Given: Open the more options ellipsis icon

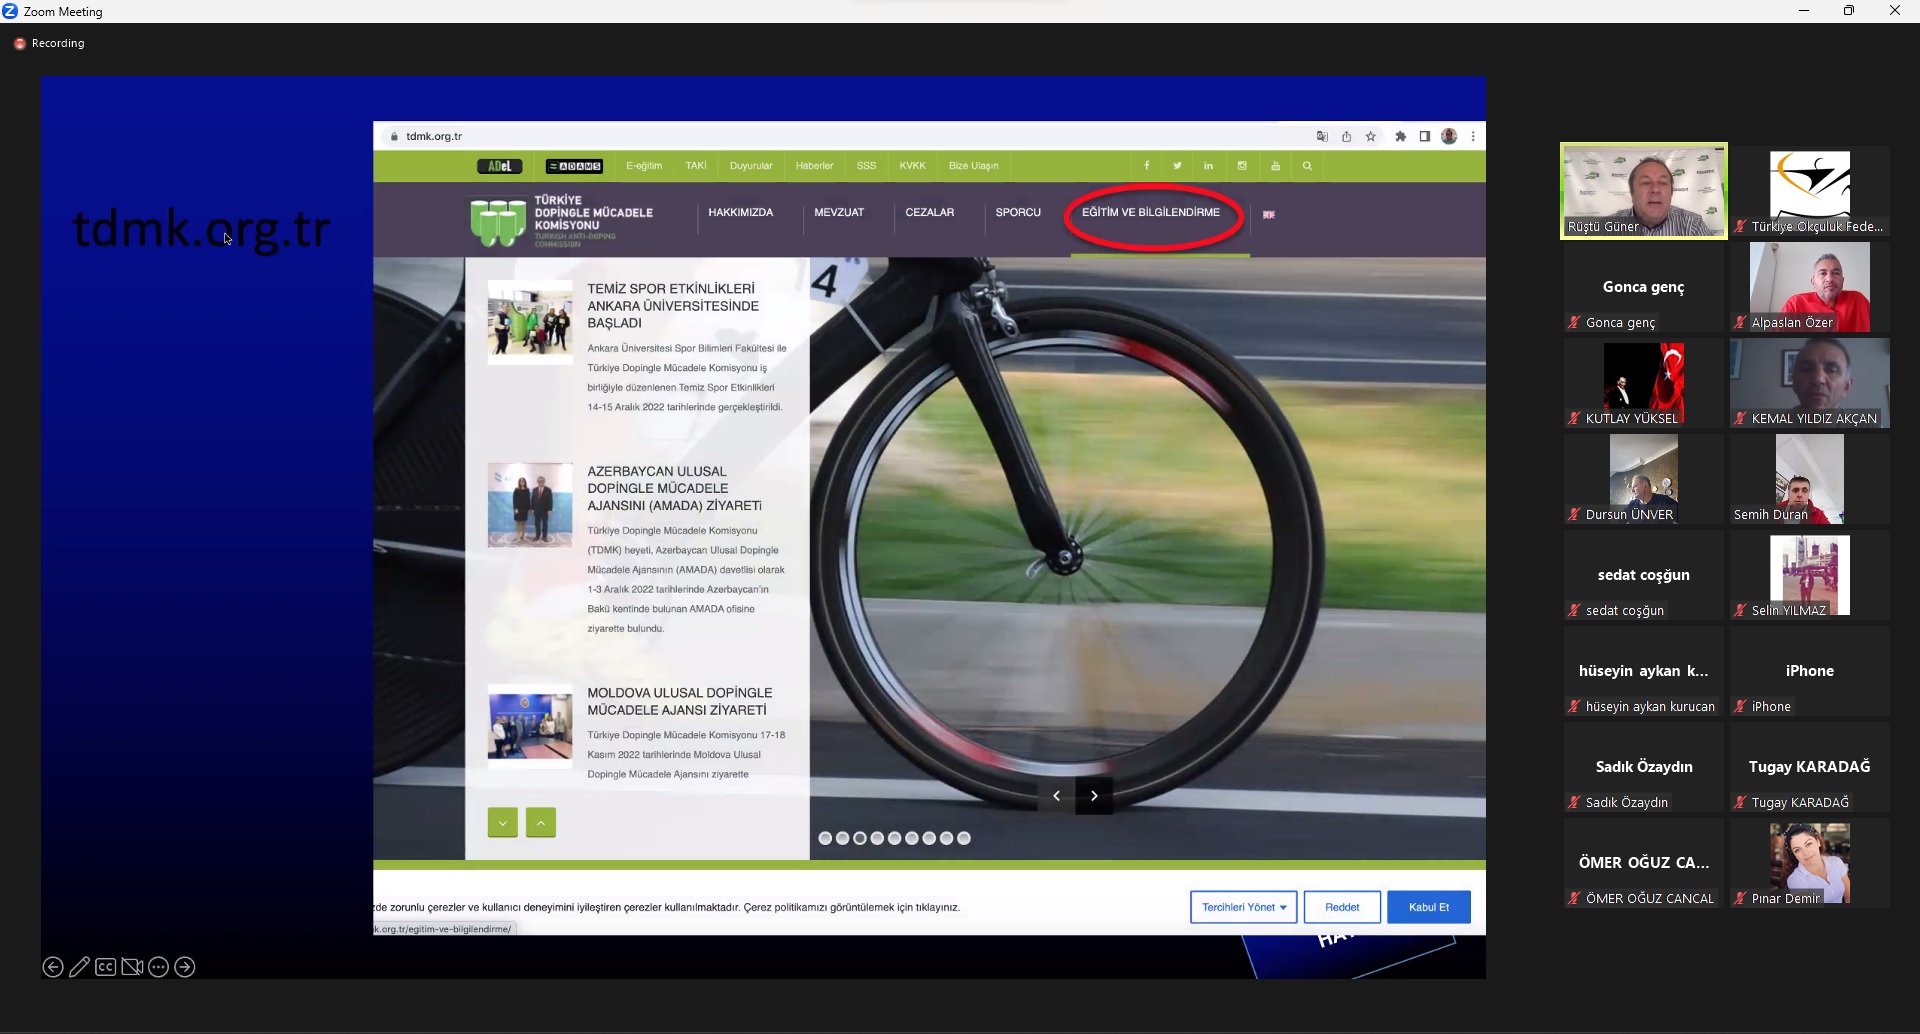Looking at the screenshot, I should pyautogui.click(x=158, y=967).
